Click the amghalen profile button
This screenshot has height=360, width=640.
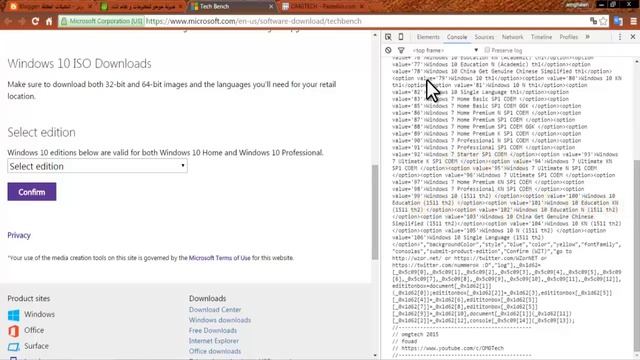577,4
